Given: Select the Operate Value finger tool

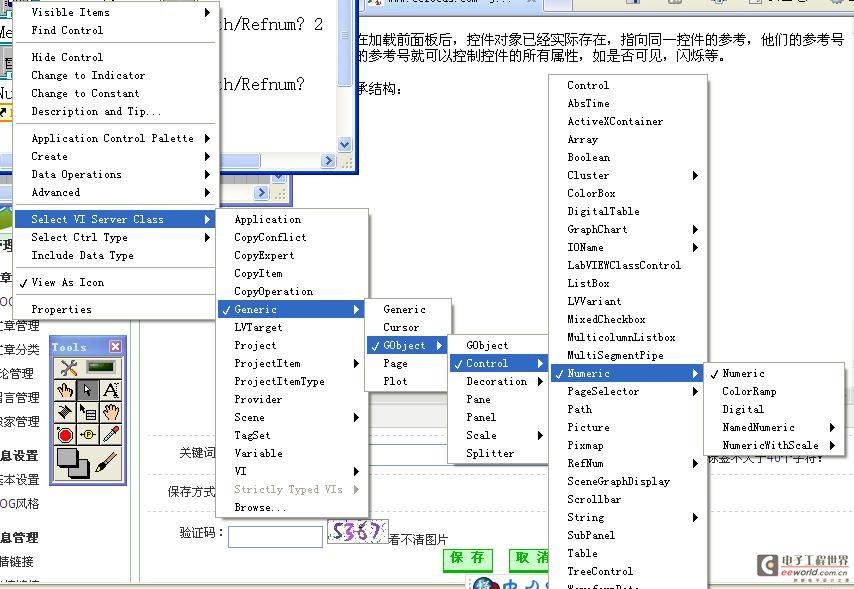Looking at the screenshot, I should pyautogui.click(x=64, y=389).
